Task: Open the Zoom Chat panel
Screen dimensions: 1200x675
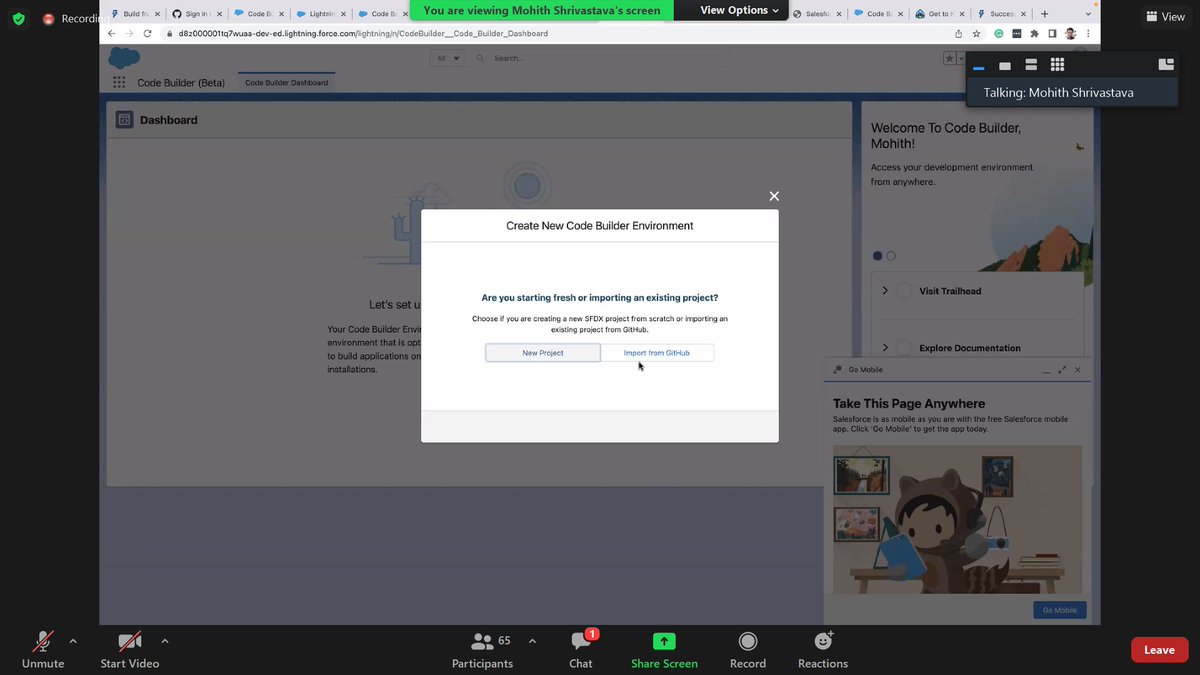Action: click(x=581, y=649)
